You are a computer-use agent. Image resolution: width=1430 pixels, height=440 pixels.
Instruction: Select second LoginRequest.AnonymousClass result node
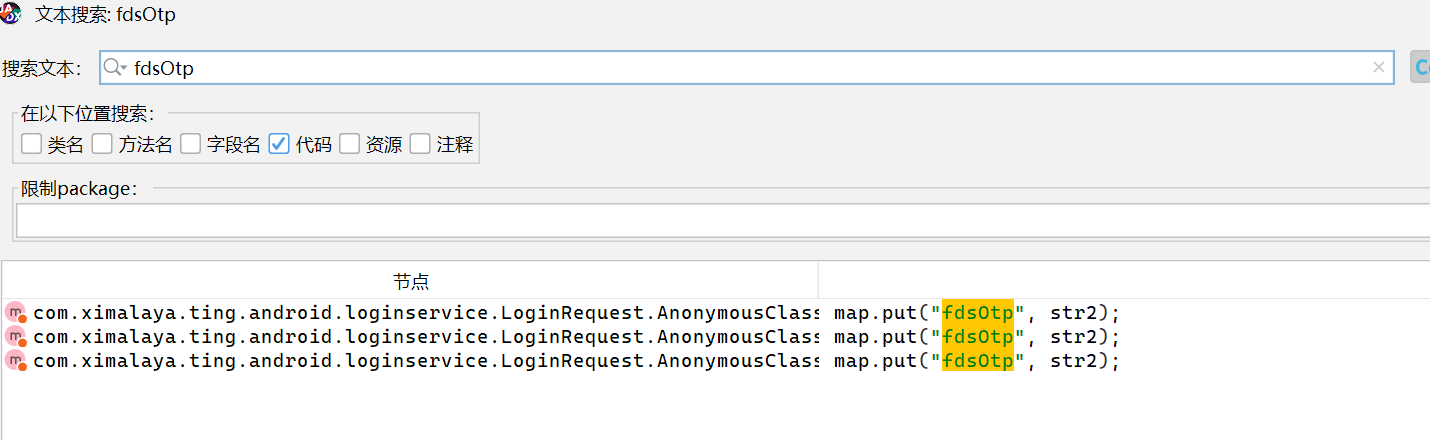425,336
